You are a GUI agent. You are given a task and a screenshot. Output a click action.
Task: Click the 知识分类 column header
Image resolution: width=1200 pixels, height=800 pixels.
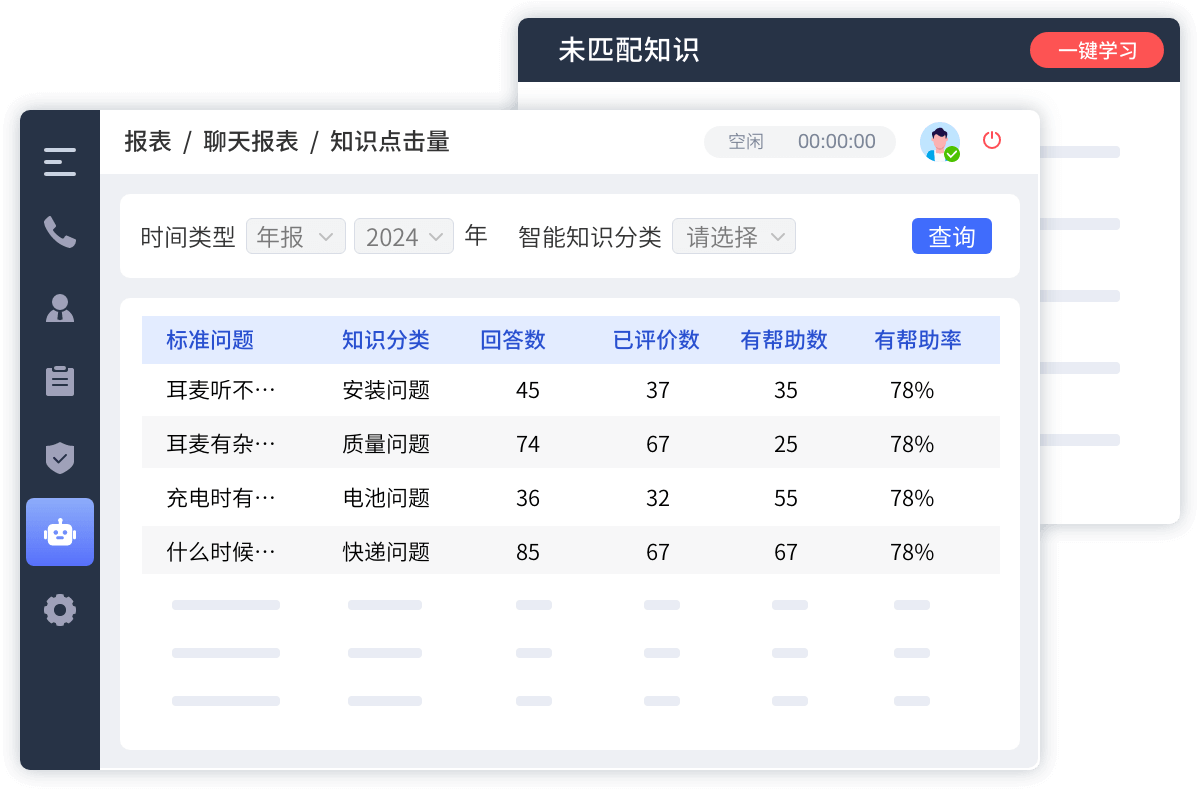point(386,340)
